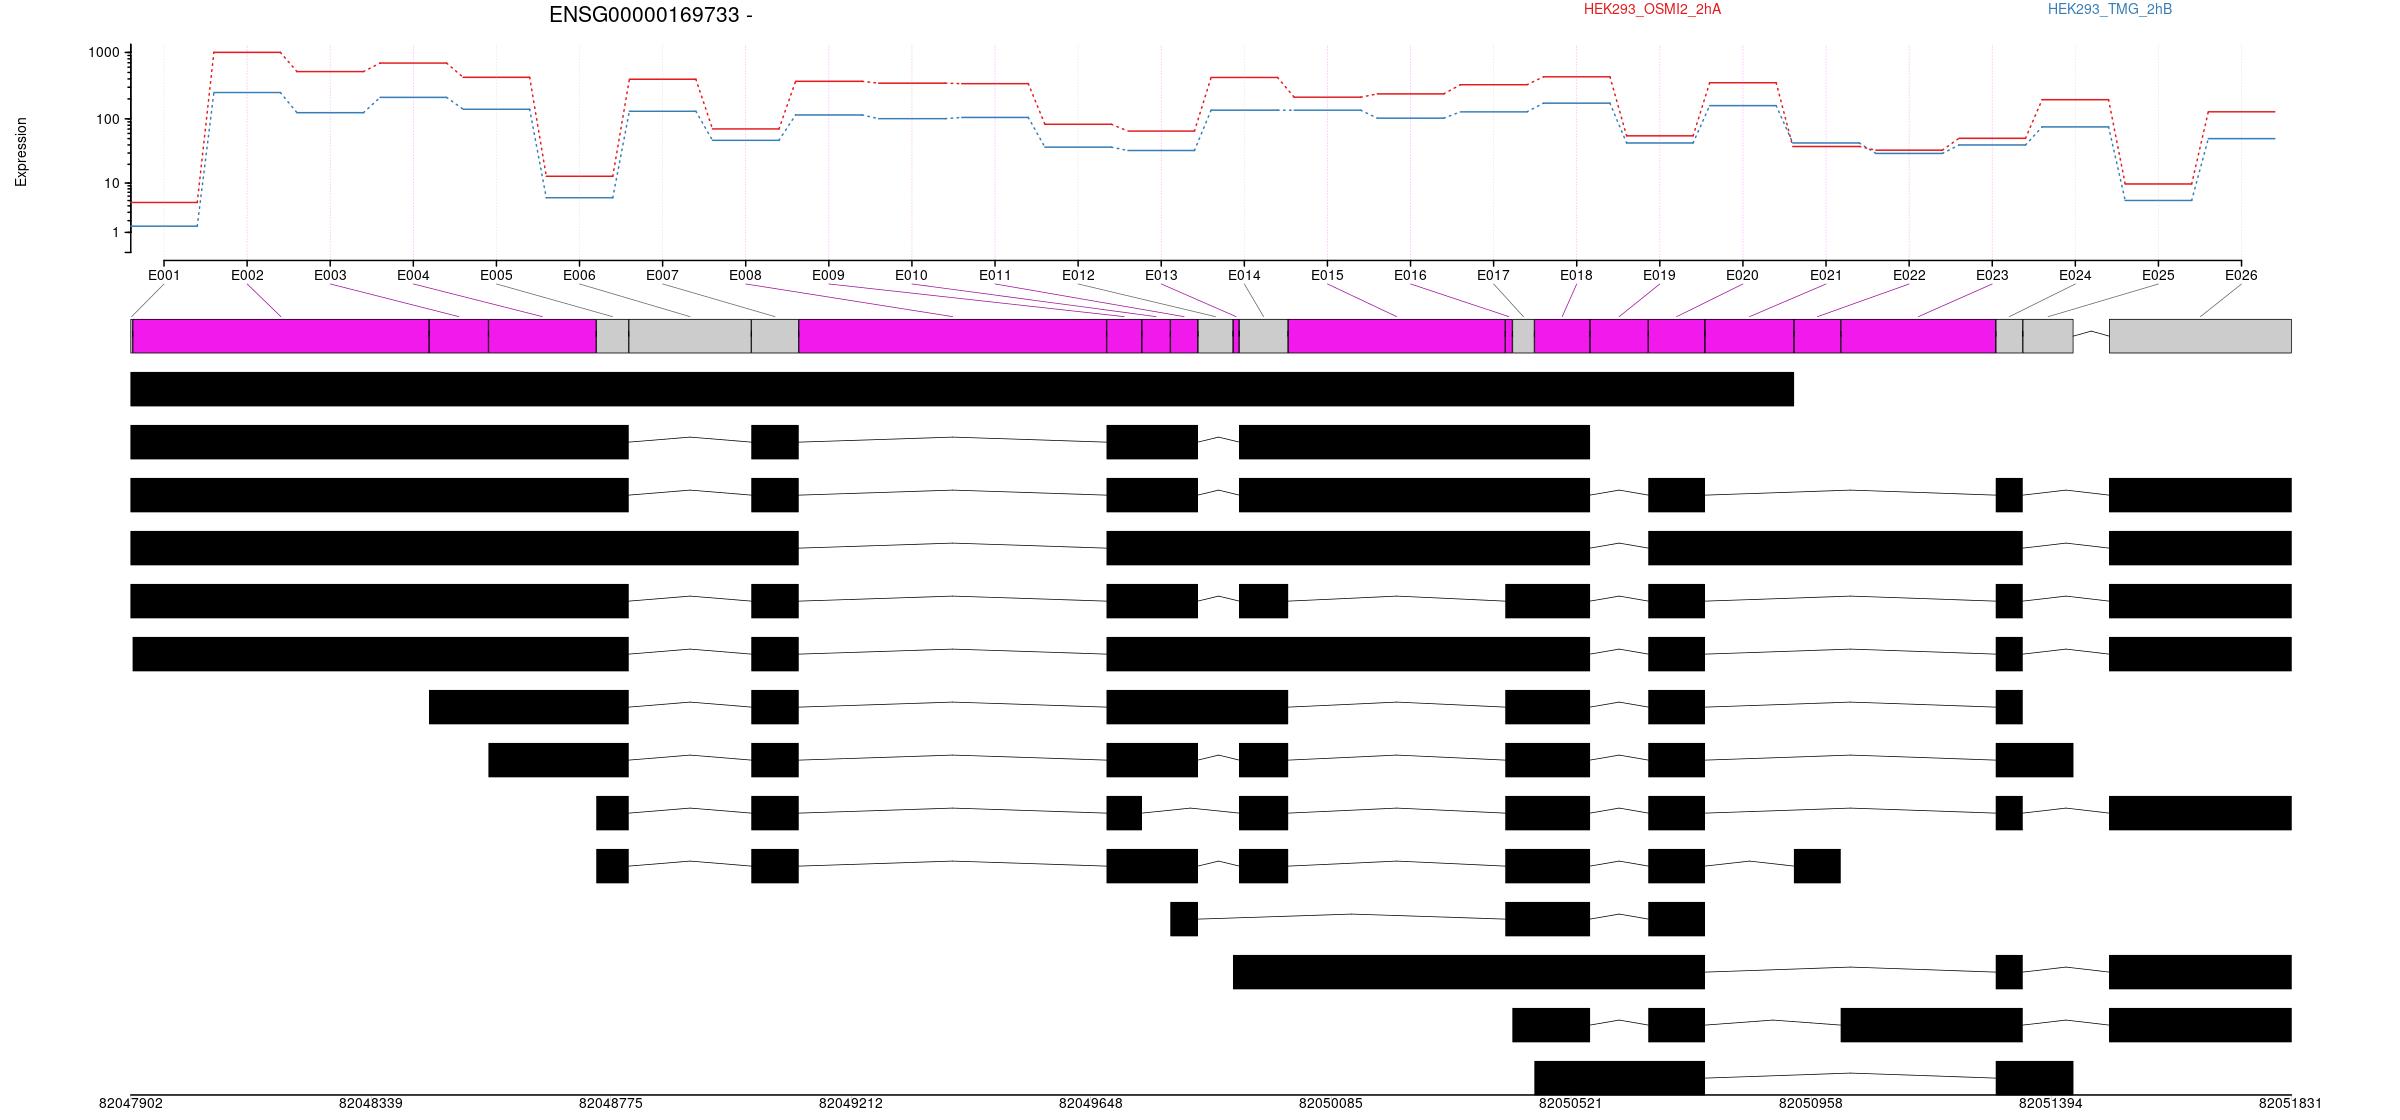This screenshot has height=1120, width=2400.
Task: Click genomic coordinate 82051394
Action: pos(2051,1103)
